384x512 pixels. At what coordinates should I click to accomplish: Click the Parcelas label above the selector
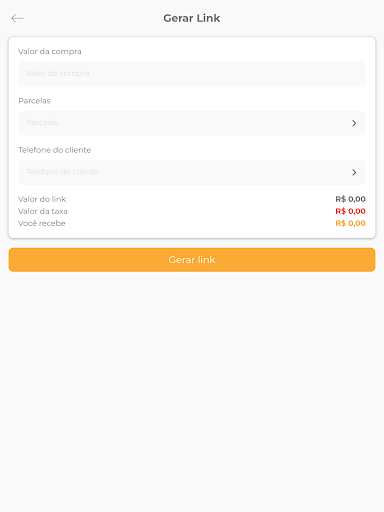[x=34, y=101]
